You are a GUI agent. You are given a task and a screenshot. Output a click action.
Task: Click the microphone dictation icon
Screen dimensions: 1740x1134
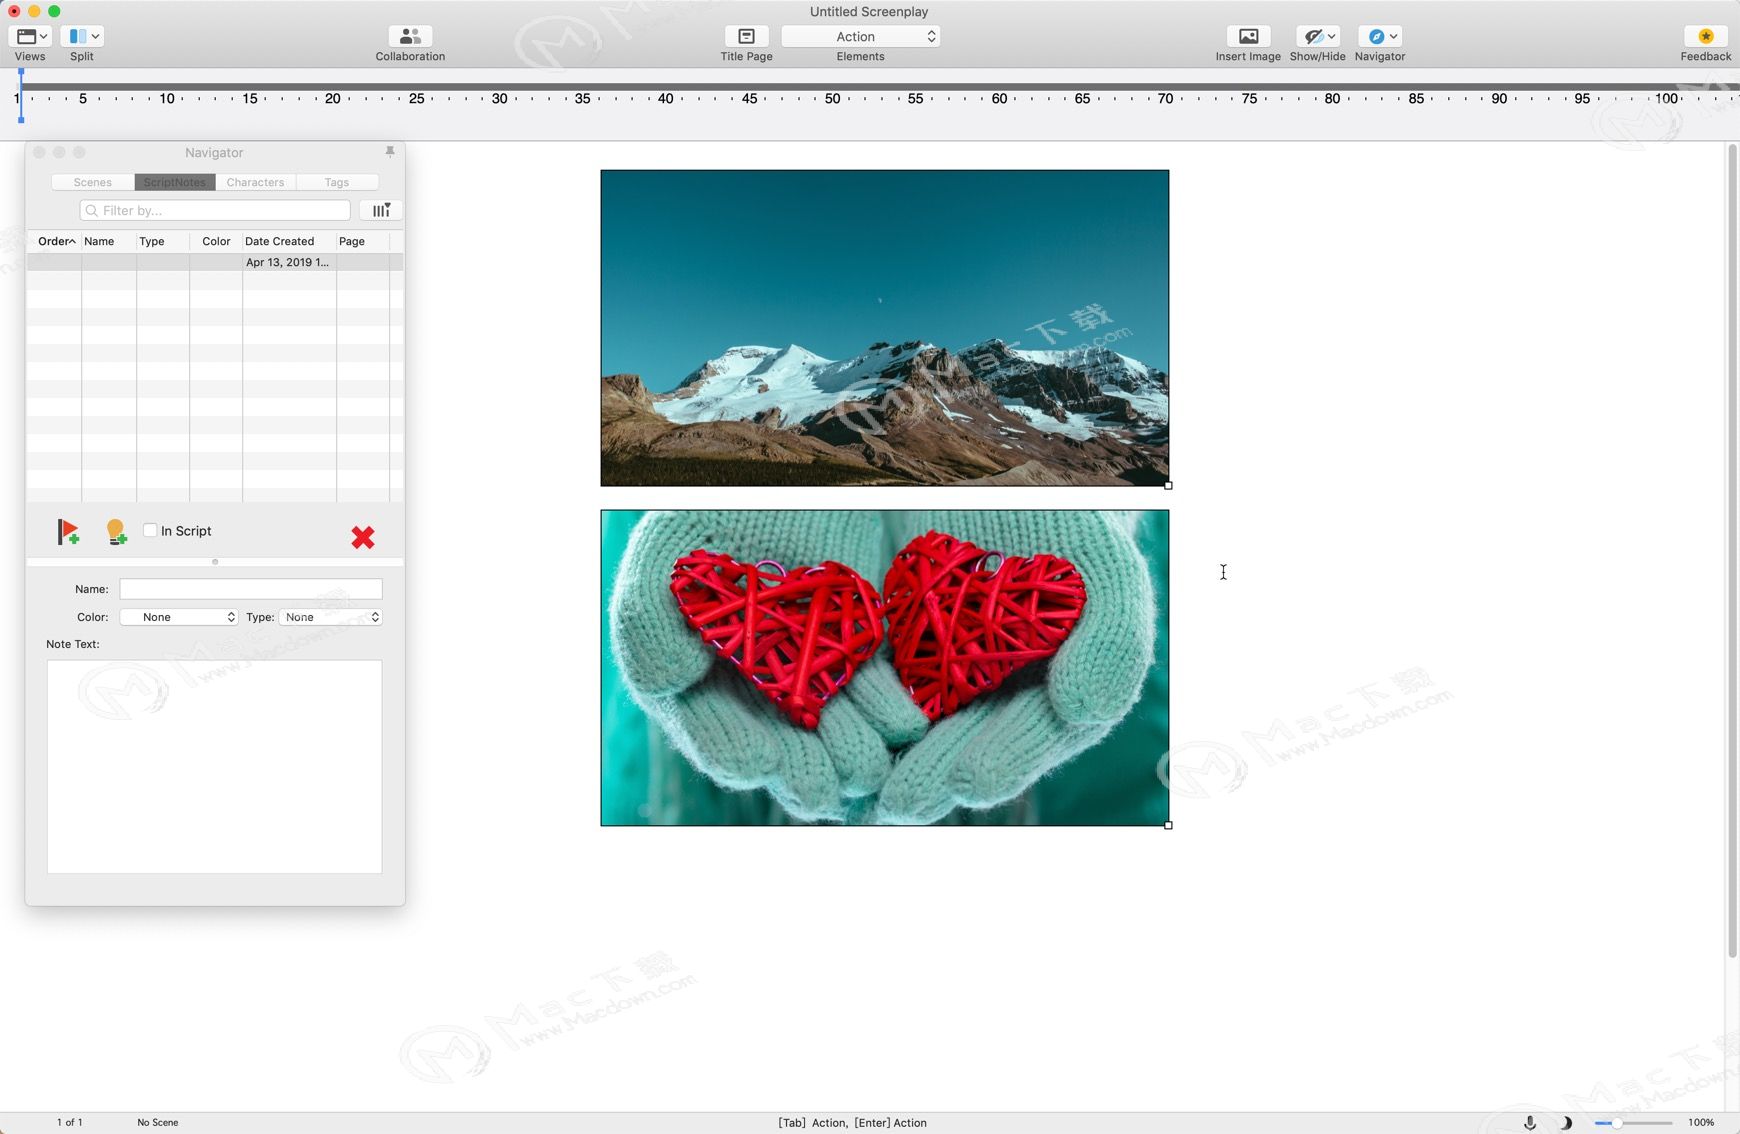pos(1530,1123)
